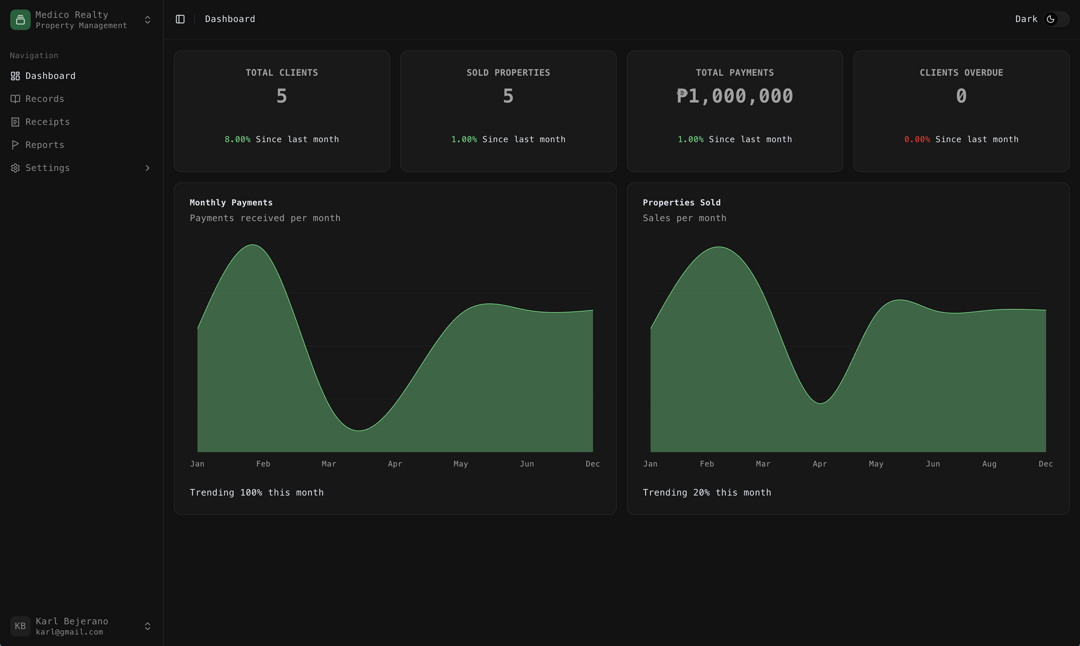1080x646 pixels.
Task: Click the Total Clients stat card
Action: tap(282, 111)
